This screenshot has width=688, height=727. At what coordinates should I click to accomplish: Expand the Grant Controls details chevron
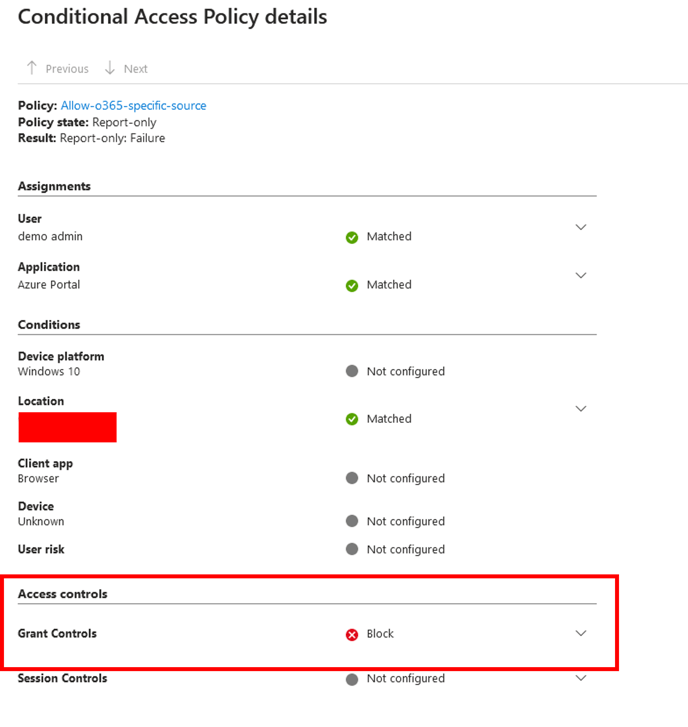[581, 633]
